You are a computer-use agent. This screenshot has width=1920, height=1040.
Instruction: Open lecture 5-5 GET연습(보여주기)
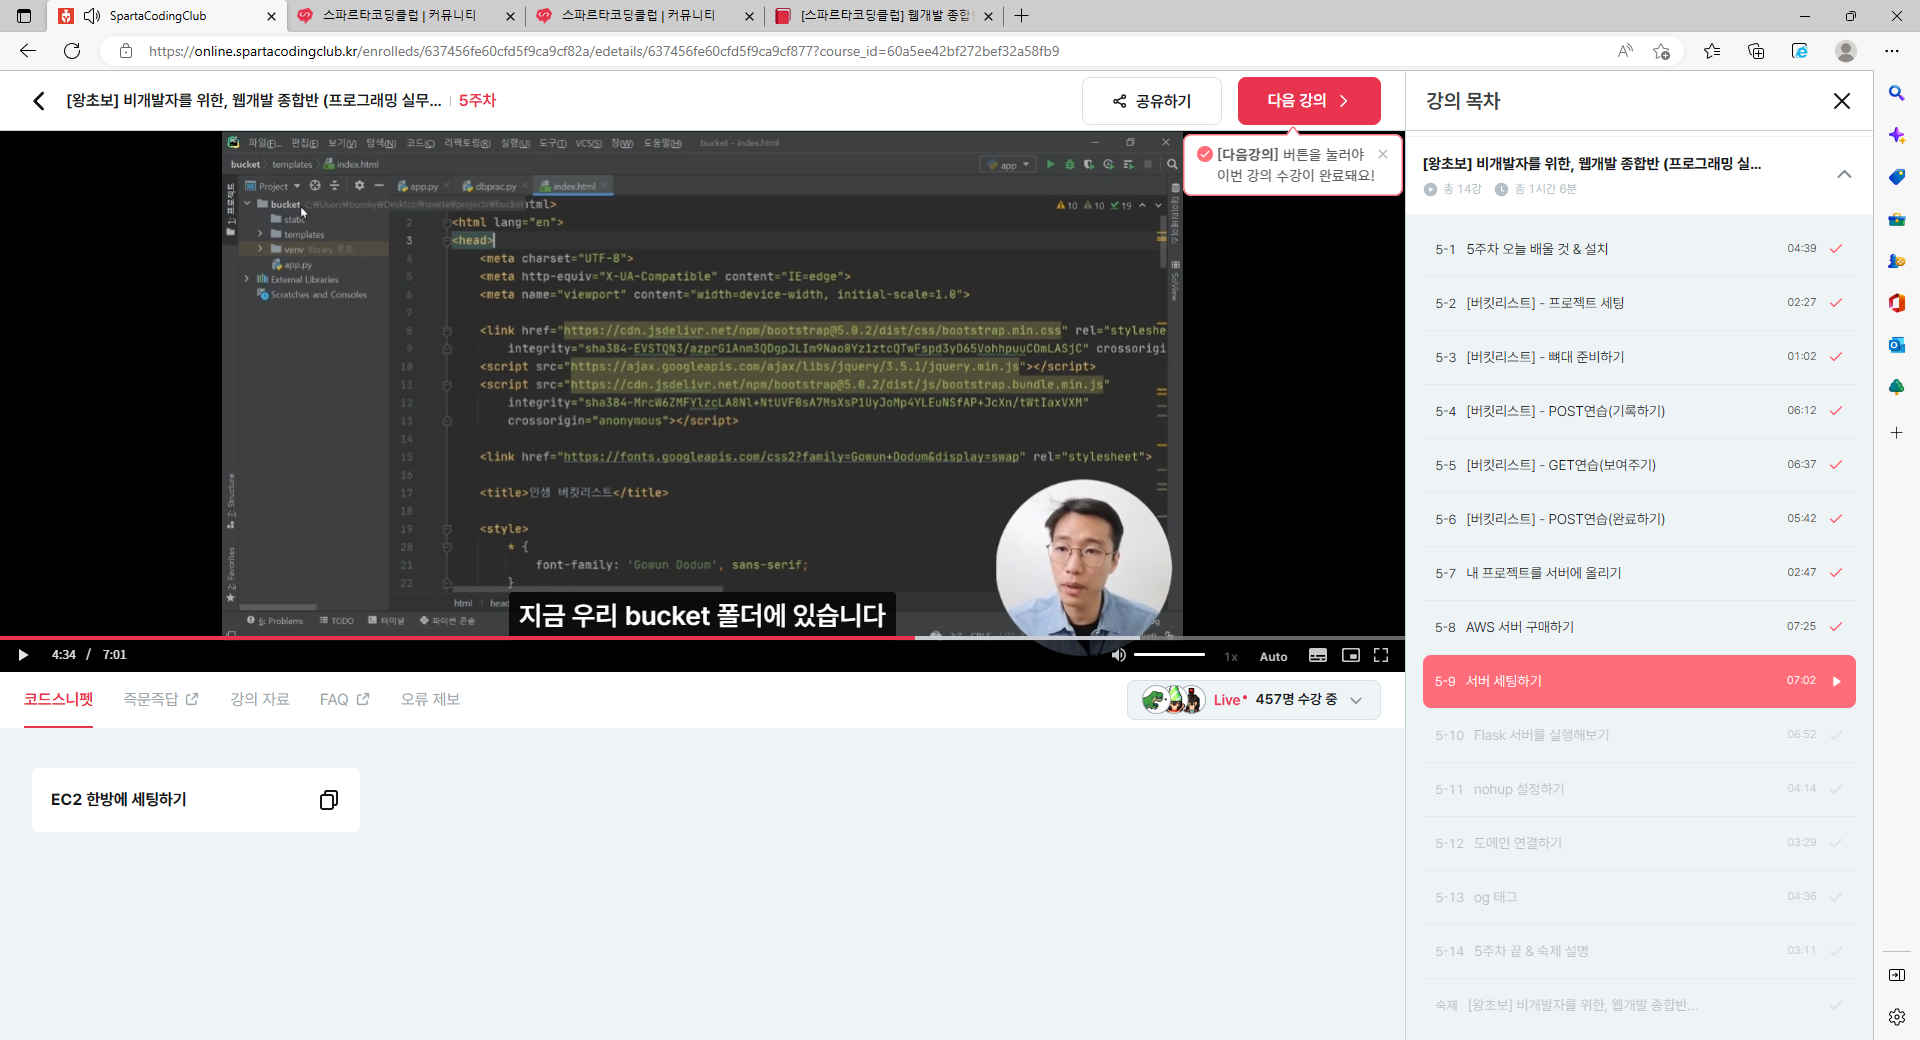pos(1639,465)
